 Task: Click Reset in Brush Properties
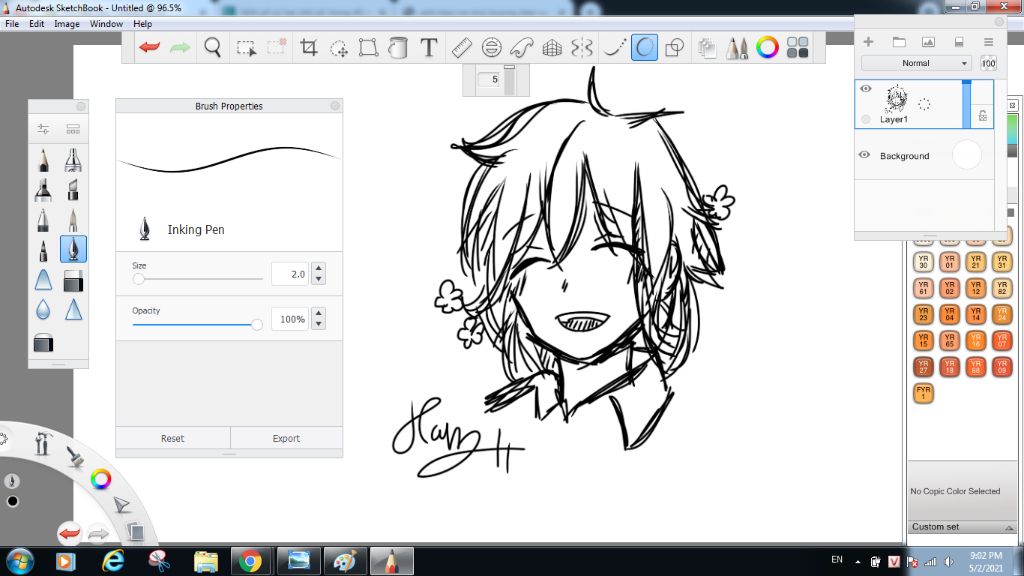click(x=173, y=438)
